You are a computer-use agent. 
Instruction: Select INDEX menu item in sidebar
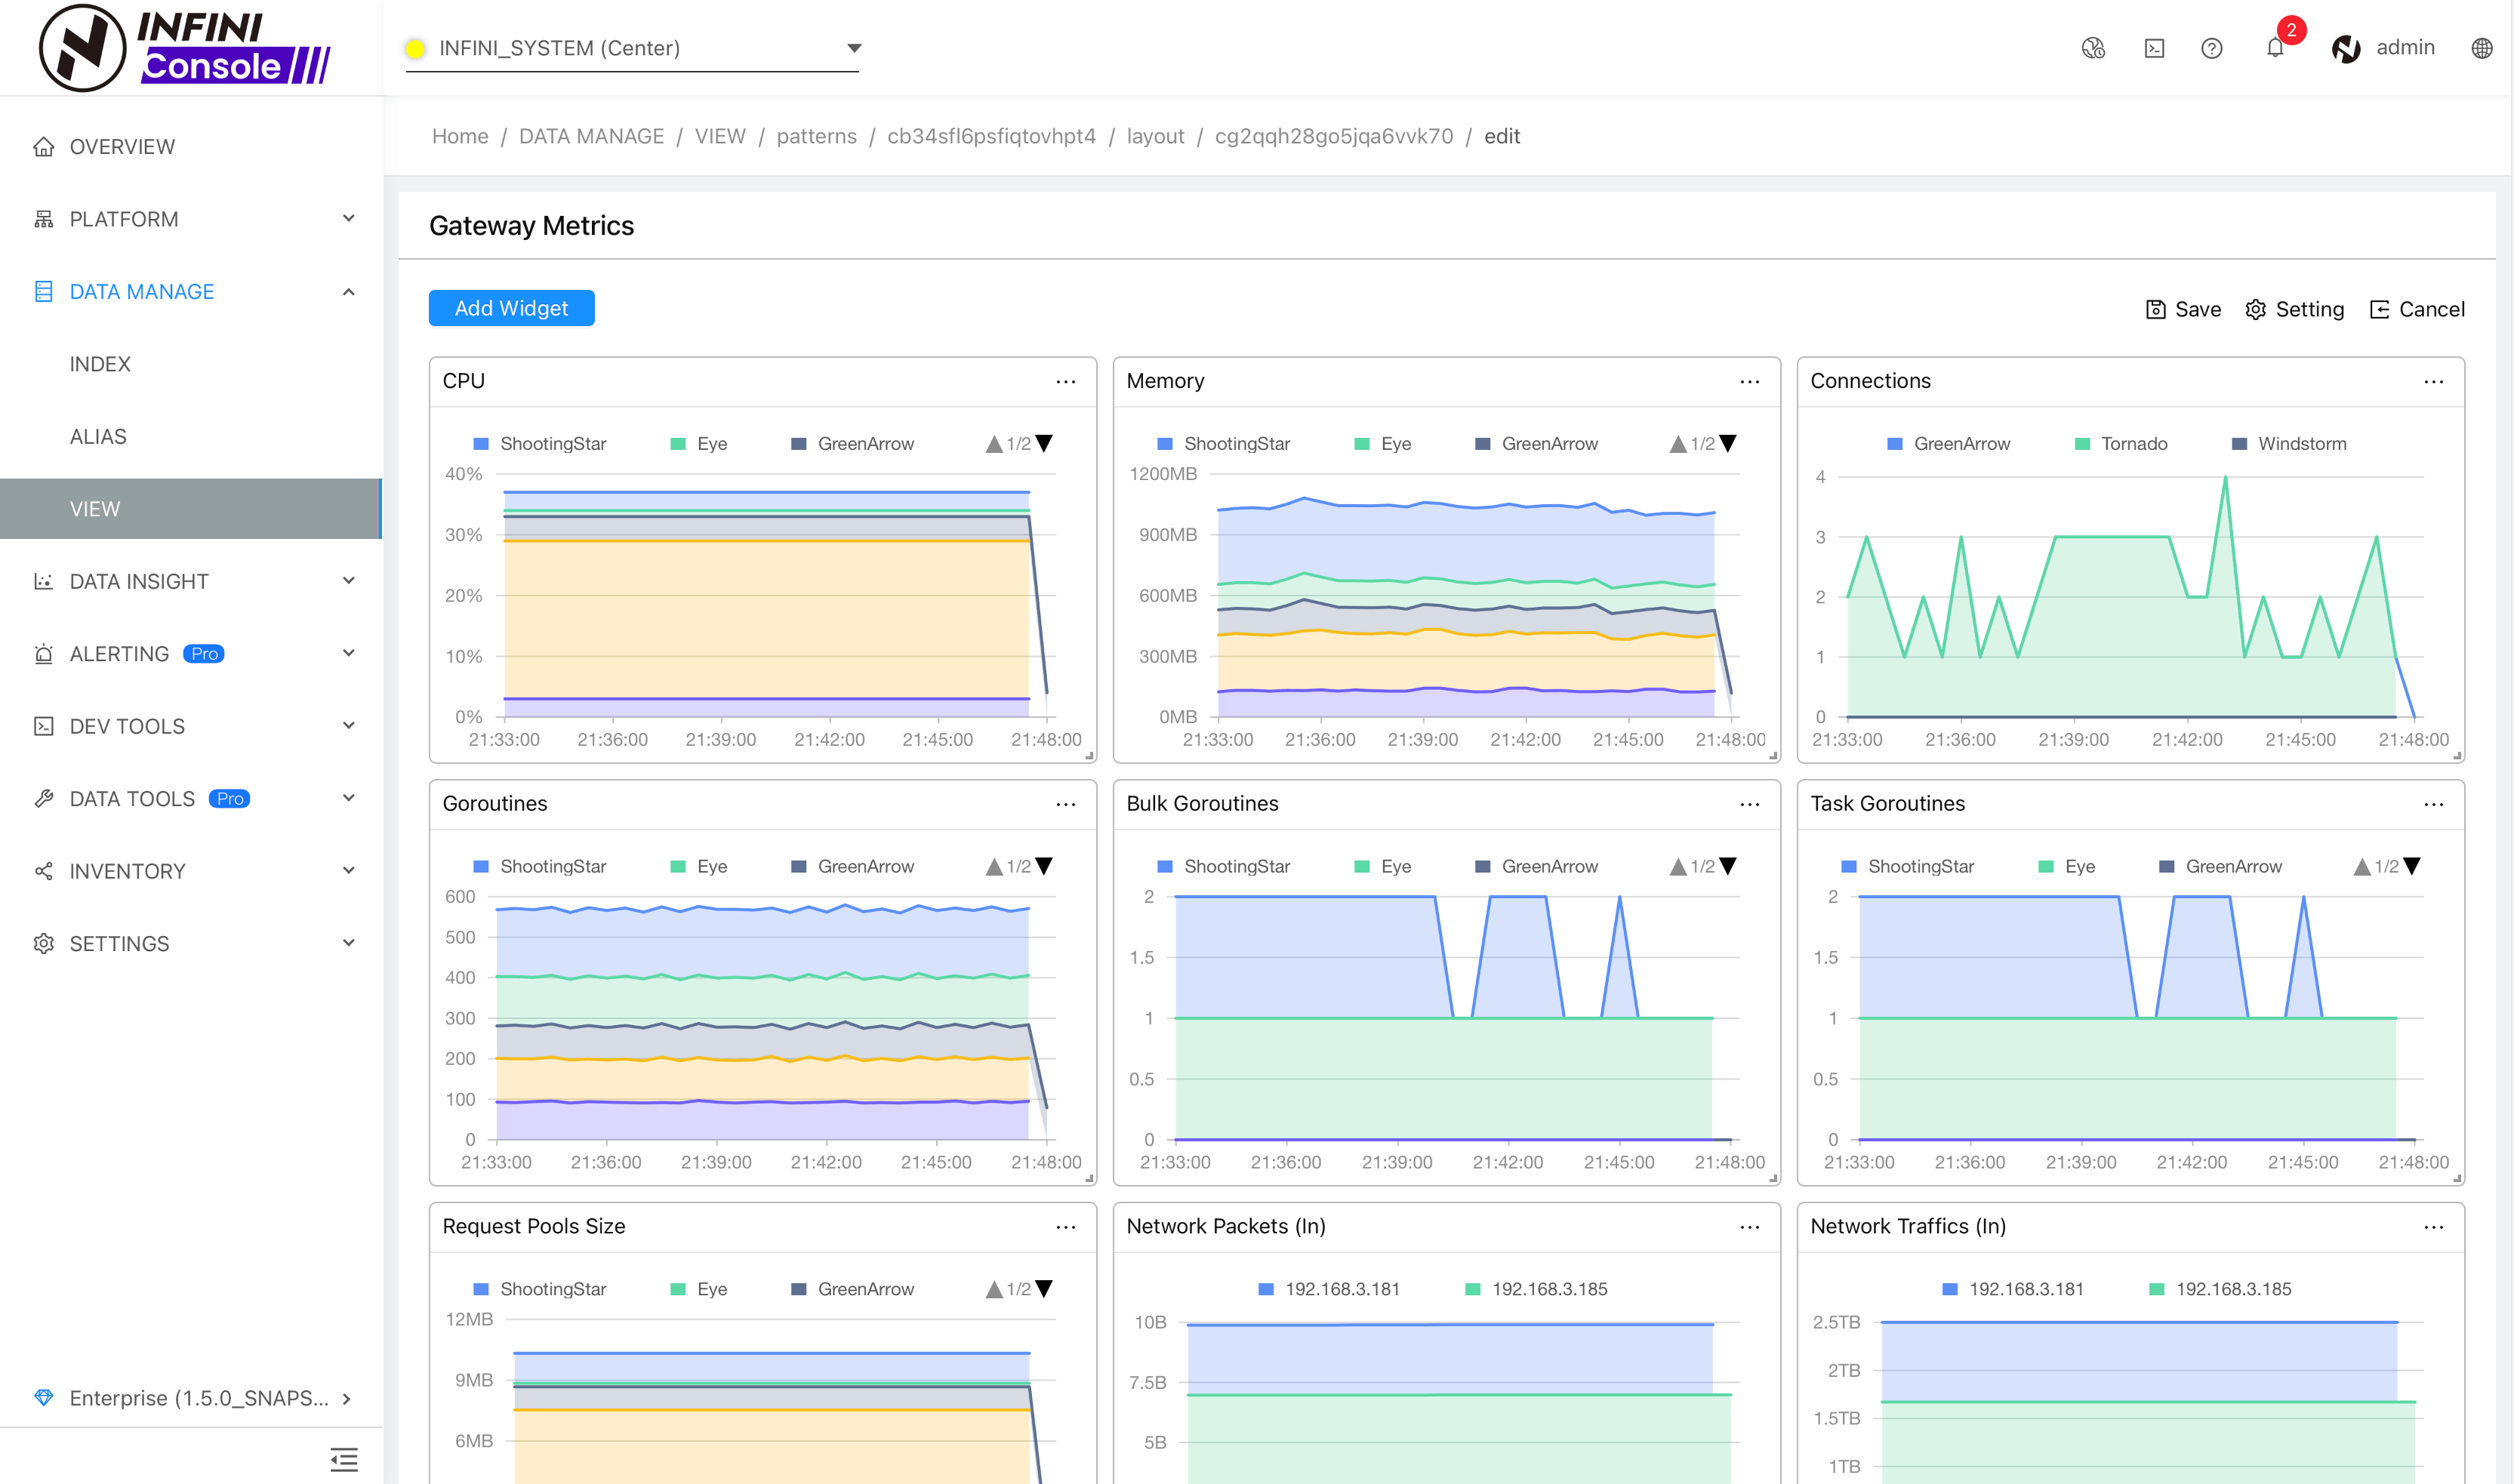click(x=100, y=364)
